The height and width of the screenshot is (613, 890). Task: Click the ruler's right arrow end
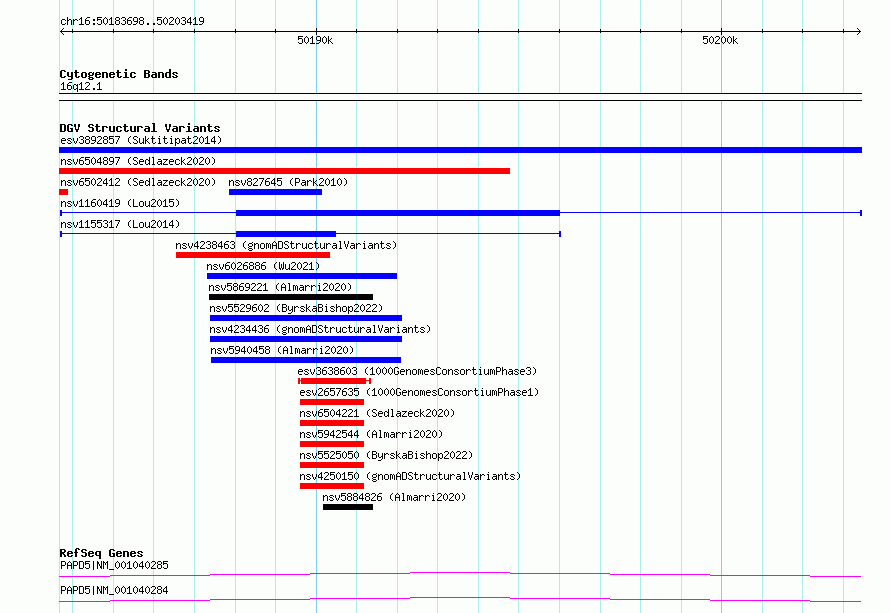click(x=858, y=31)
